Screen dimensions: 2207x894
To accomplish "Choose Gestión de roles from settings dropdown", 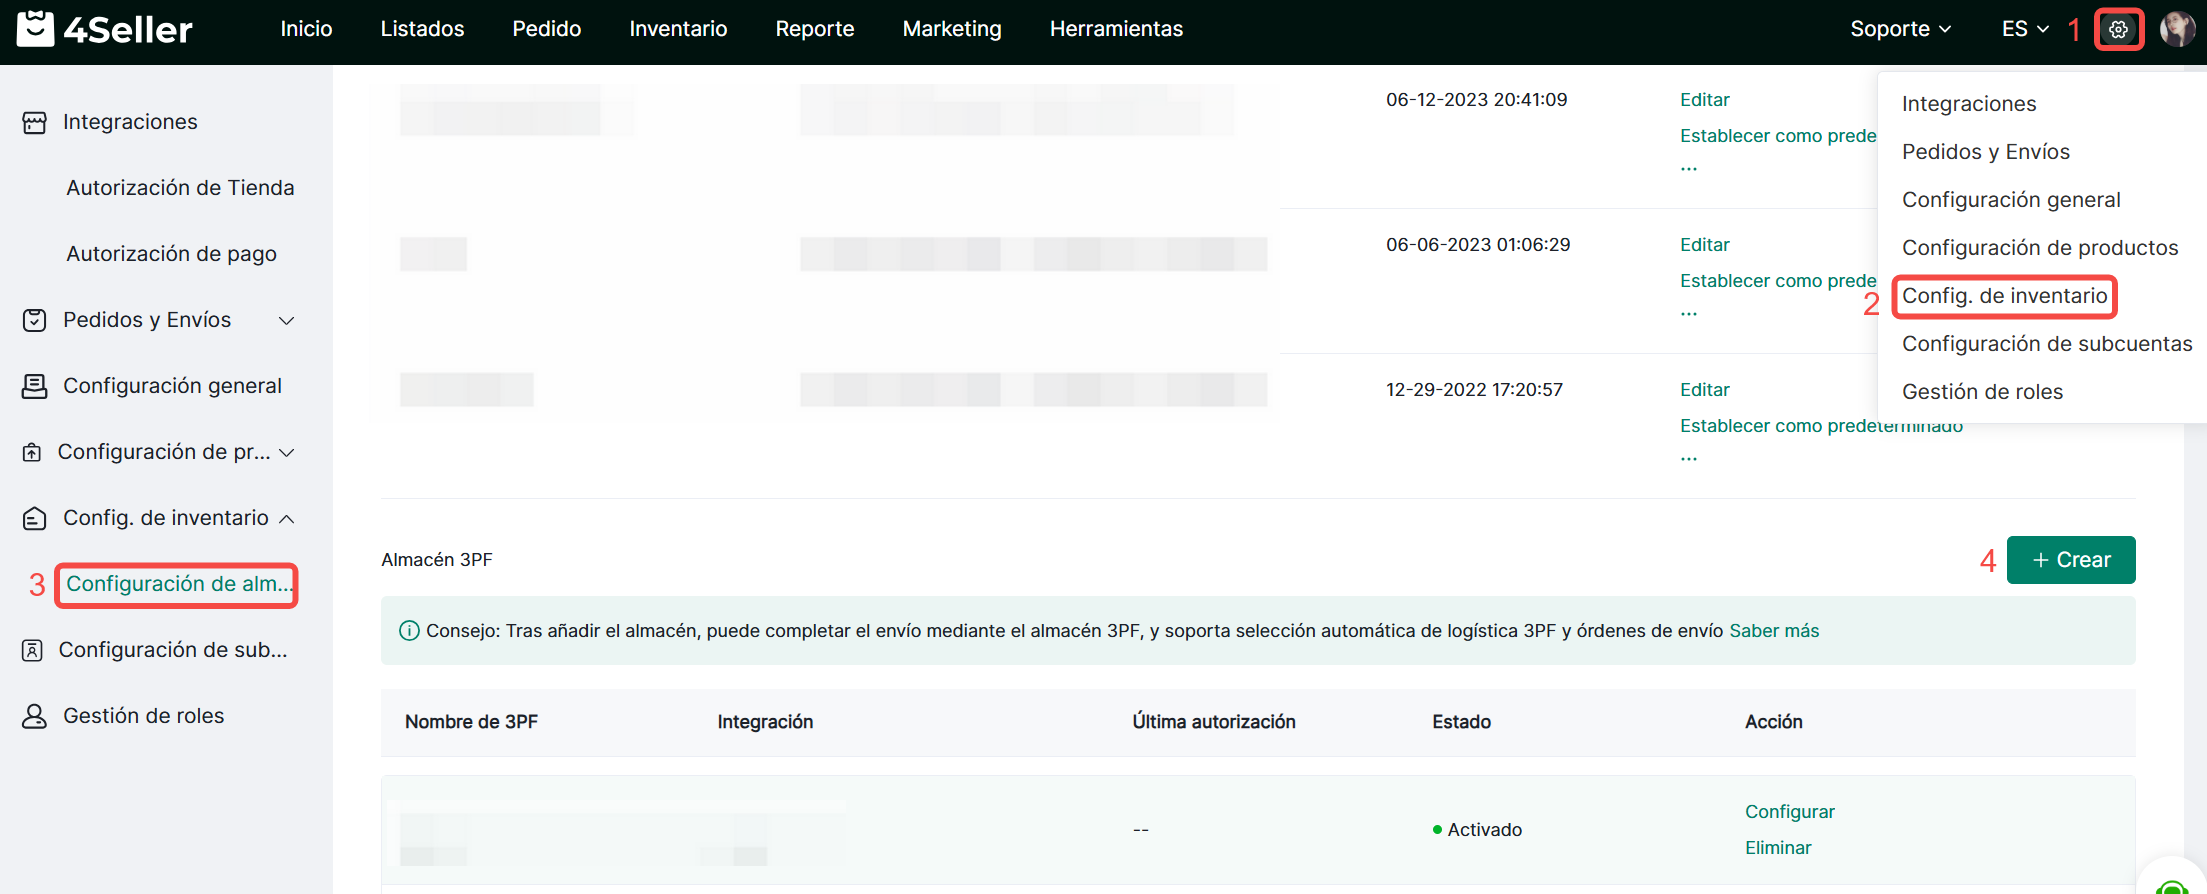I will (x=1982, y=392).
